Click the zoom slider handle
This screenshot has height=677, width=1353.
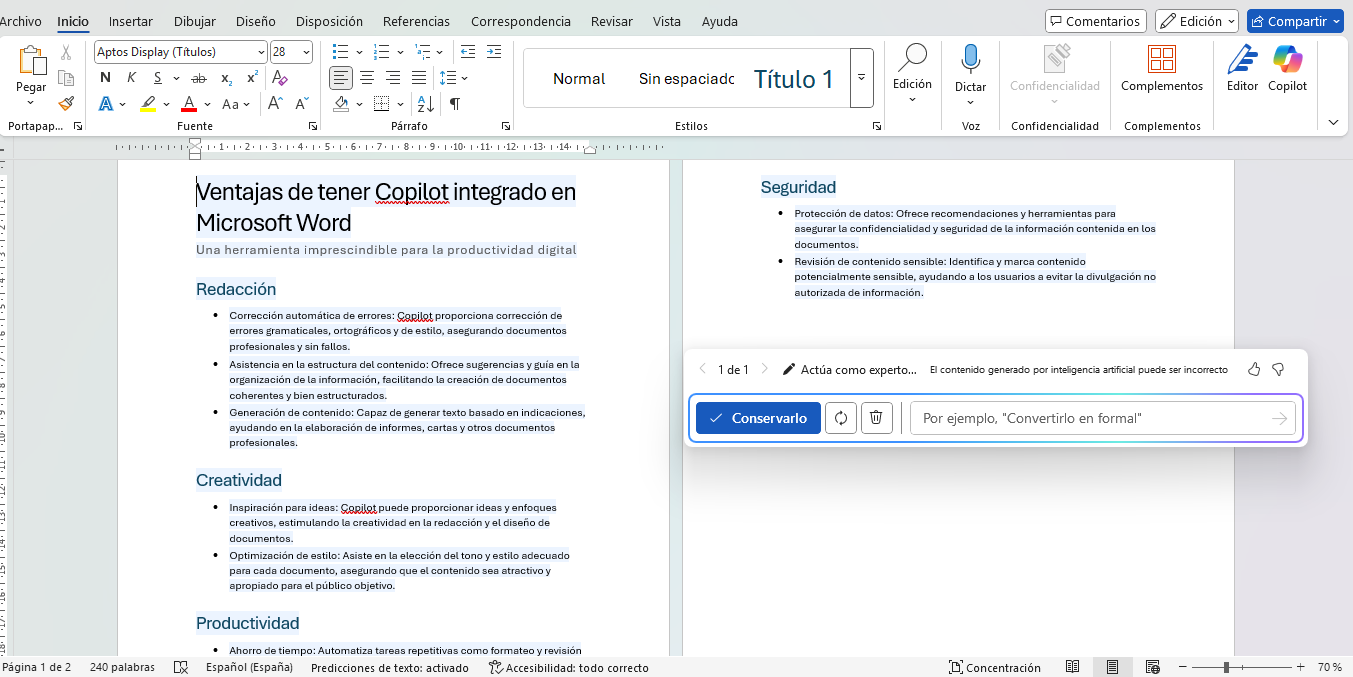click(x=1226, y=667)
